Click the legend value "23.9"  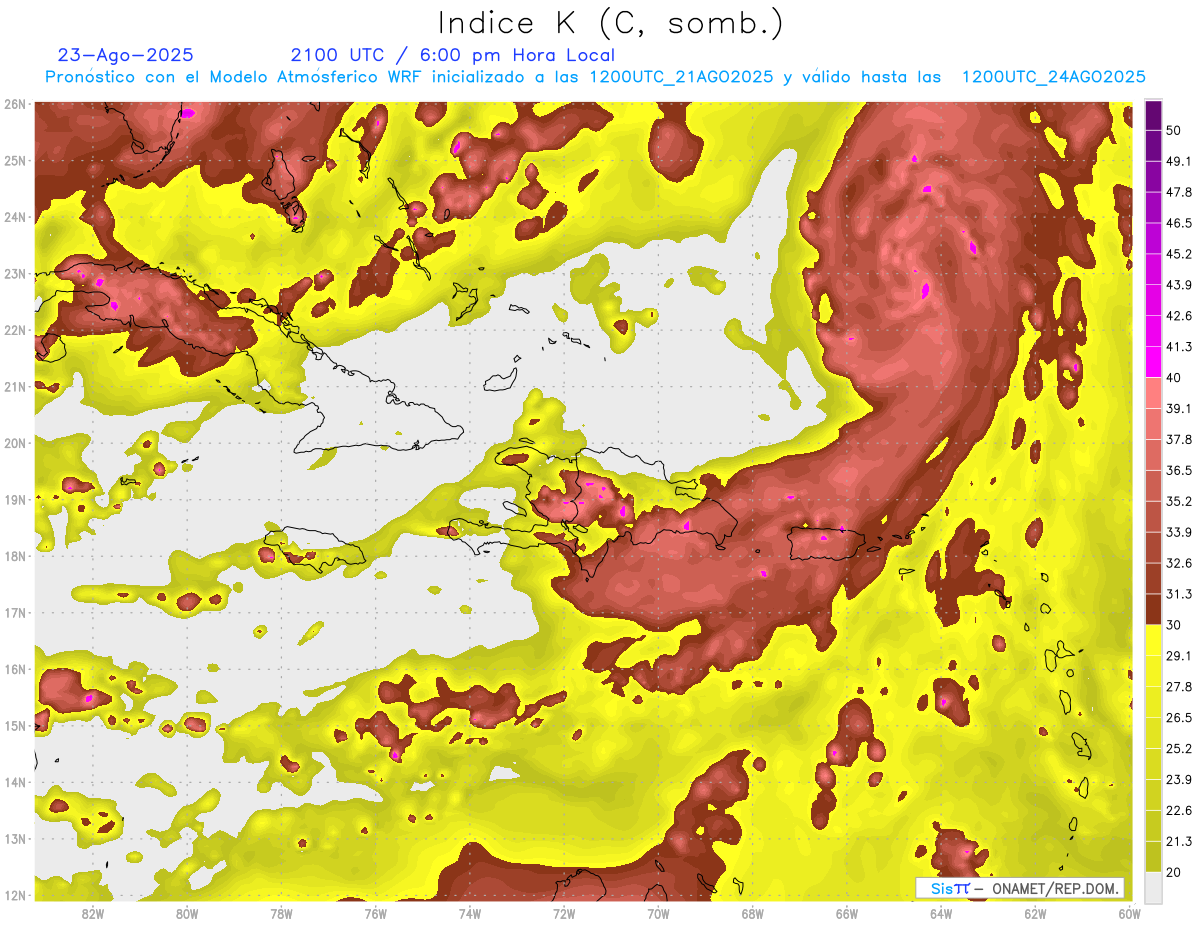(1179, 779)
